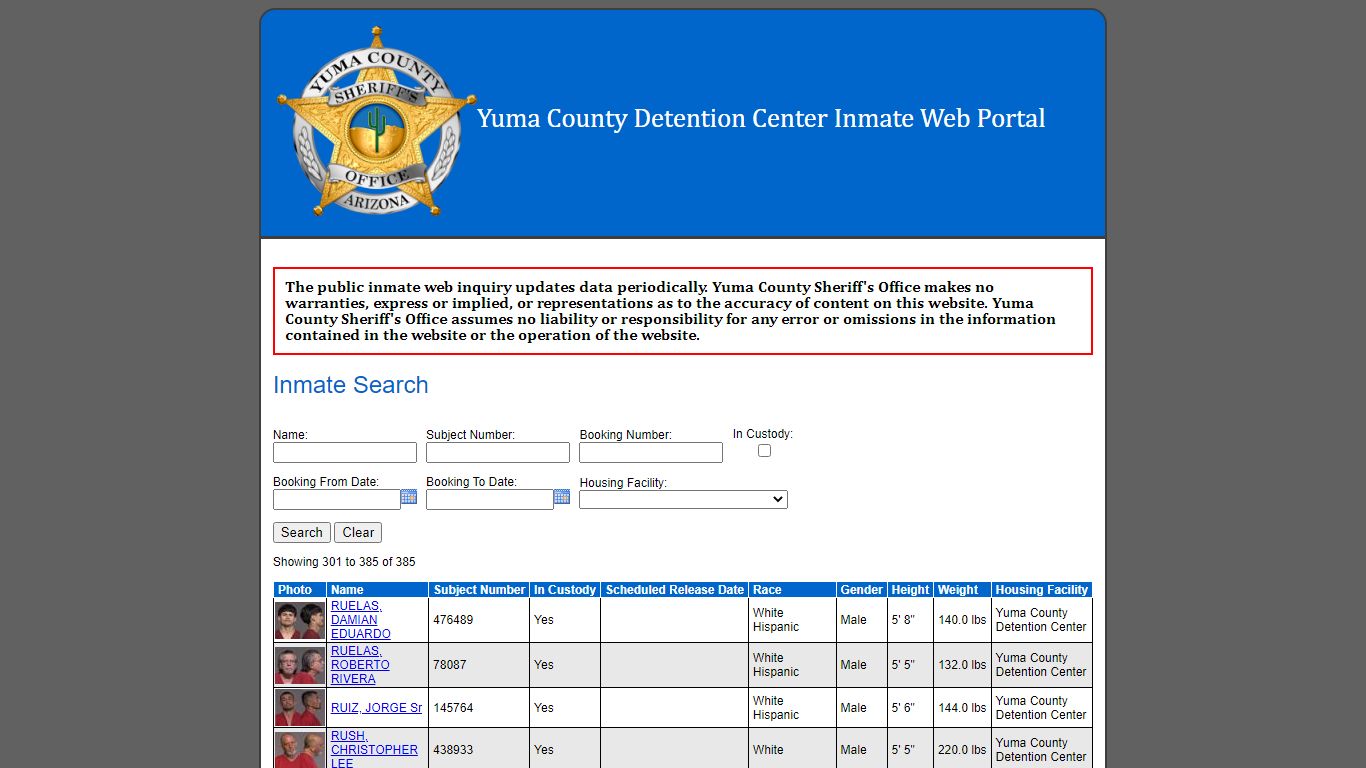
Task: Click the Housing Facility column header
Action: [x=1042, y=590]
